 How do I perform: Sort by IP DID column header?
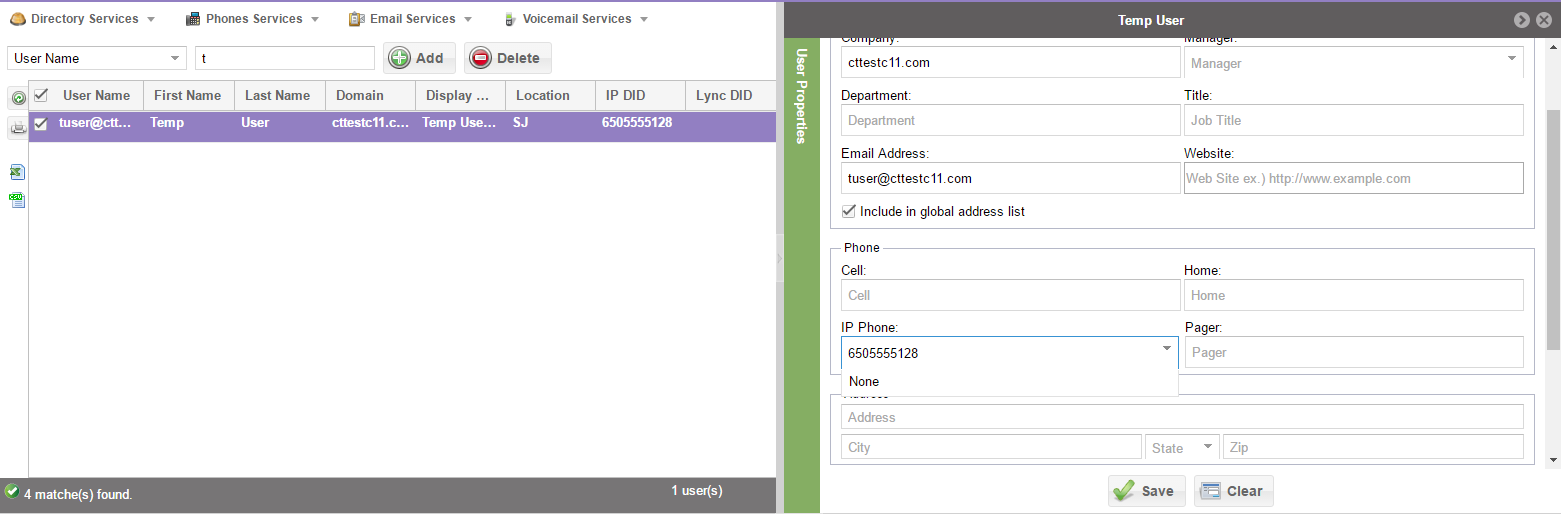tap(639, 96)
